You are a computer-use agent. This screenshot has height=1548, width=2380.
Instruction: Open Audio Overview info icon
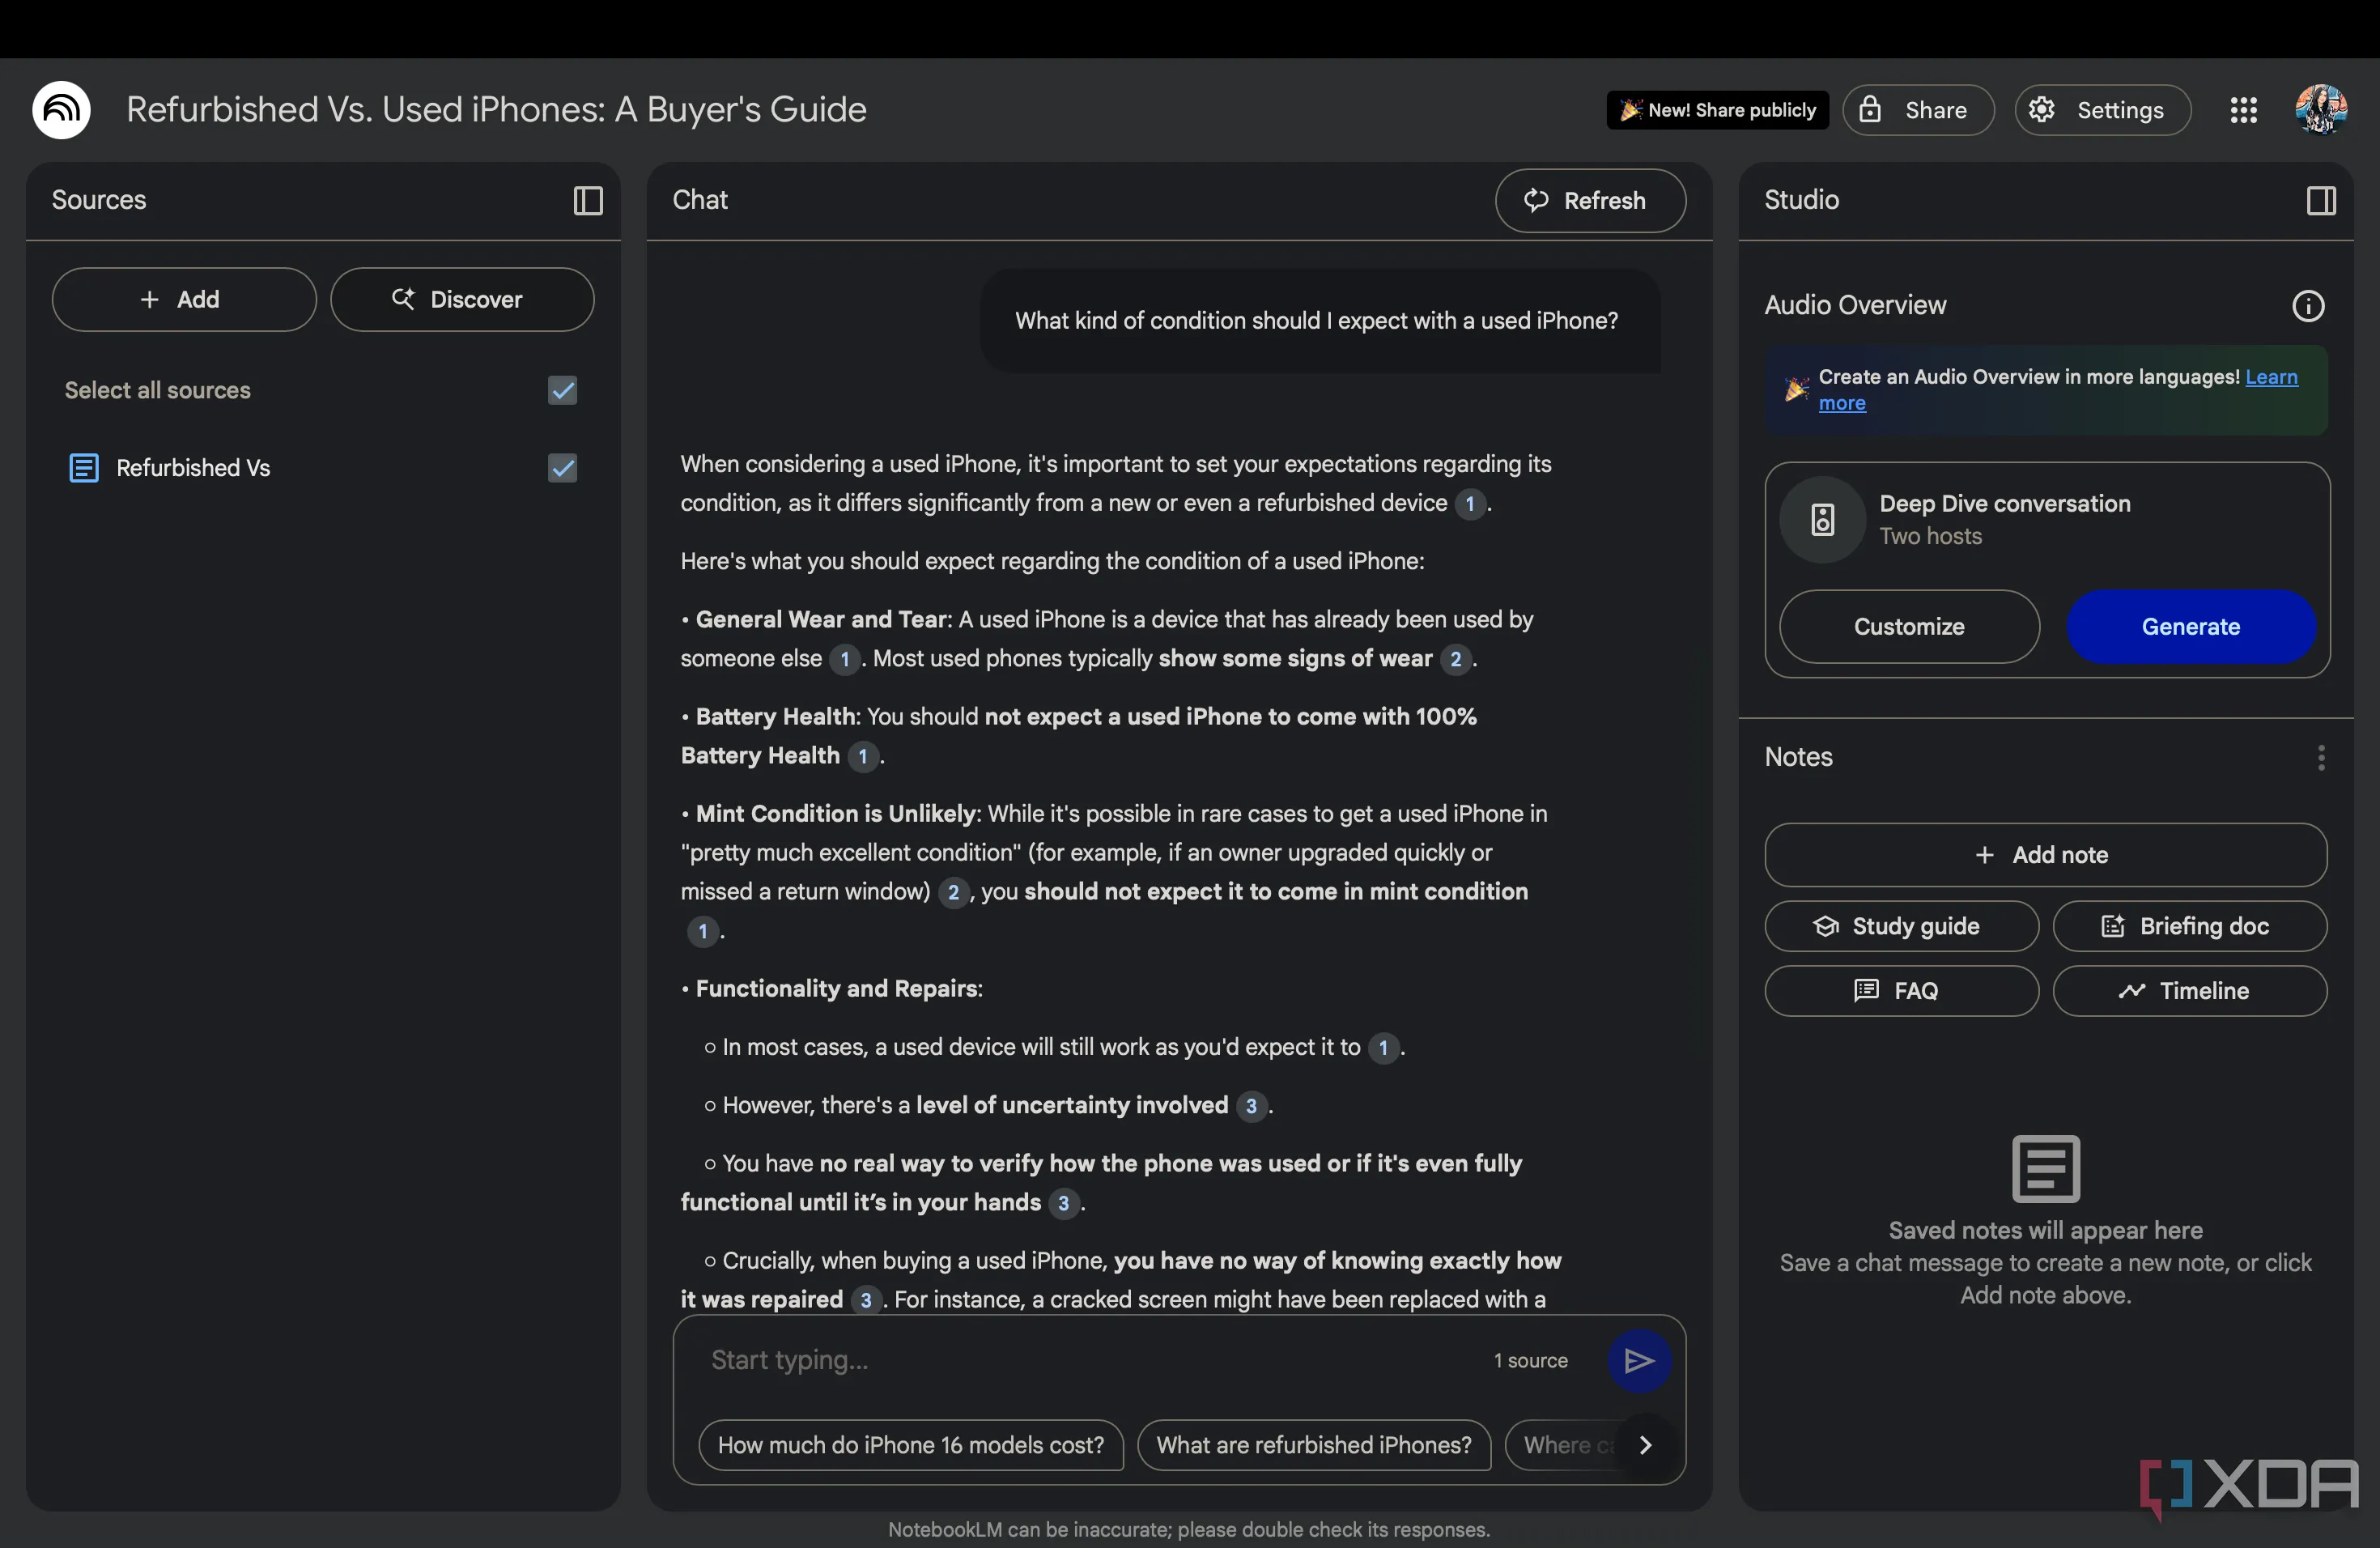2307,306
